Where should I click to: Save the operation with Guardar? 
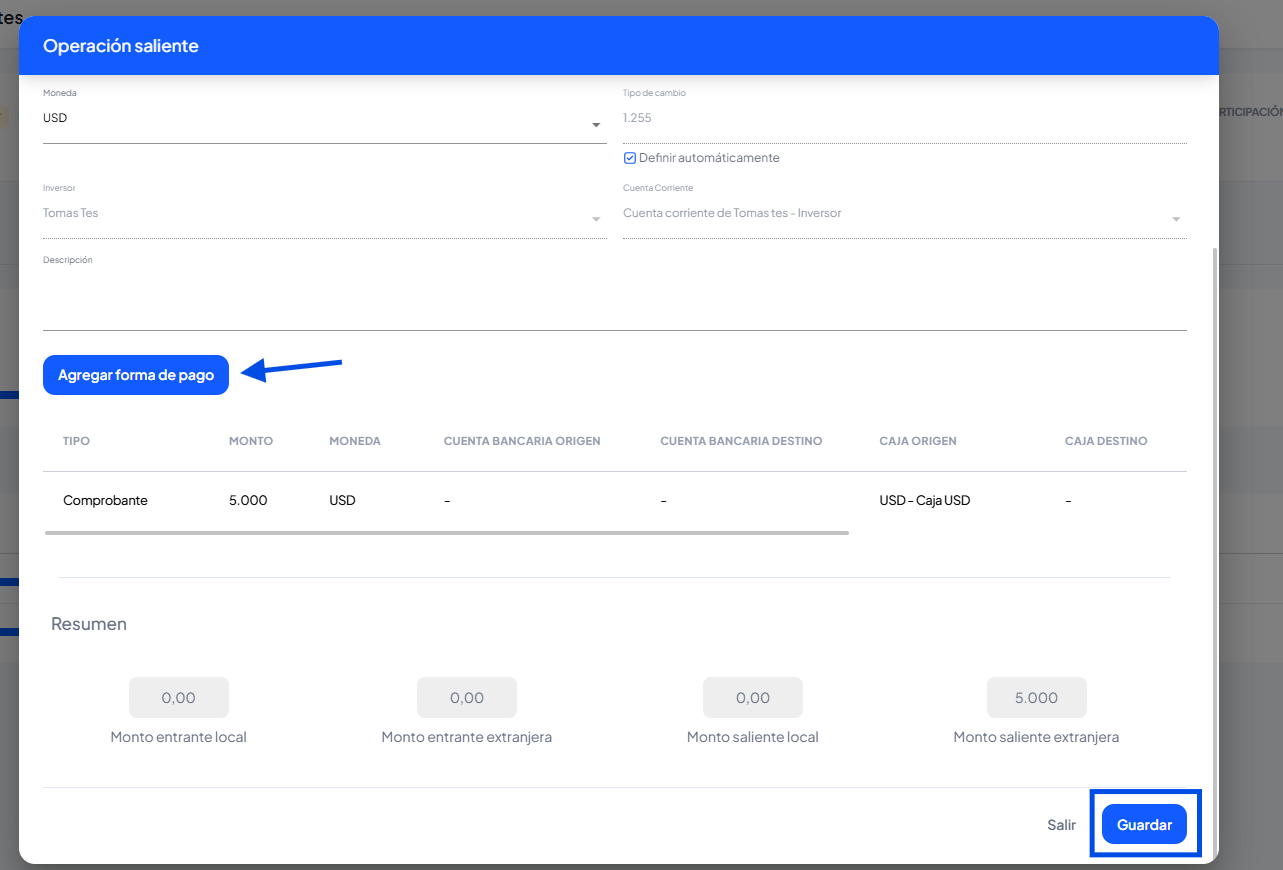point(1144,825)
